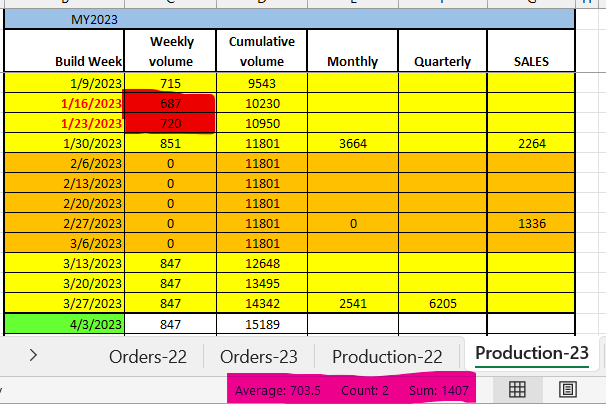Switch to Page Layout view
The image size is (606, 407).
[566, 389]
